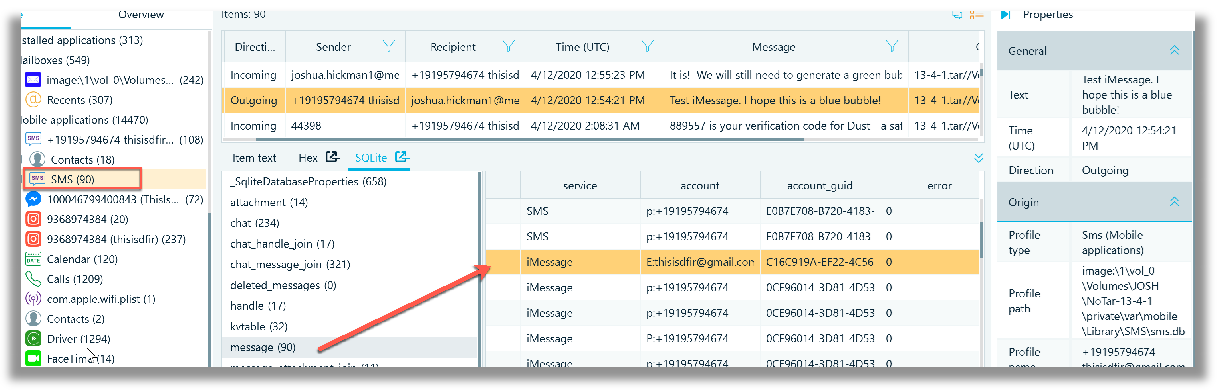Filter the Message column

(891, 46)
